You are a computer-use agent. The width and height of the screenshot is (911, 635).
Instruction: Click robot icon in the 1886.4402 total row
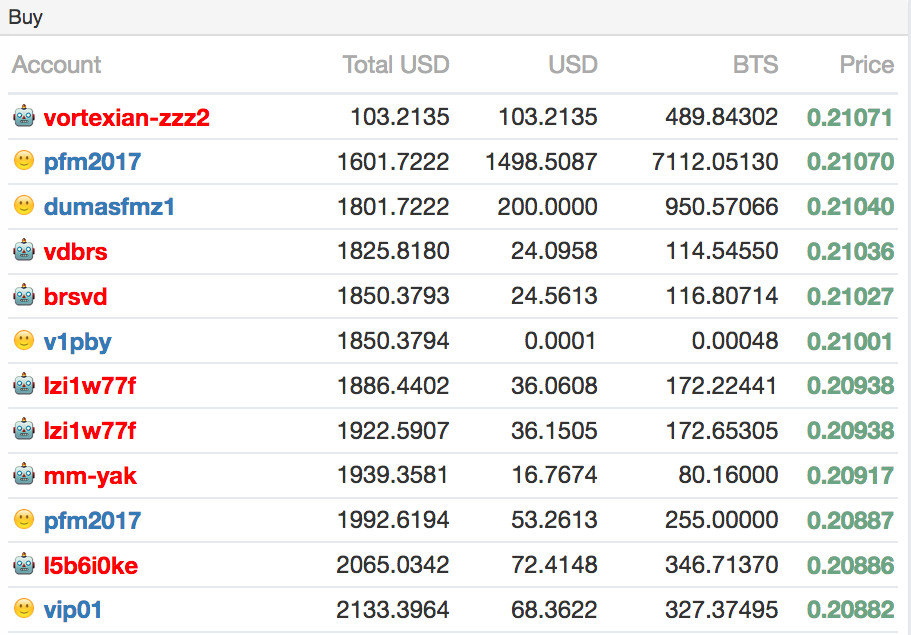pos(24,384)
